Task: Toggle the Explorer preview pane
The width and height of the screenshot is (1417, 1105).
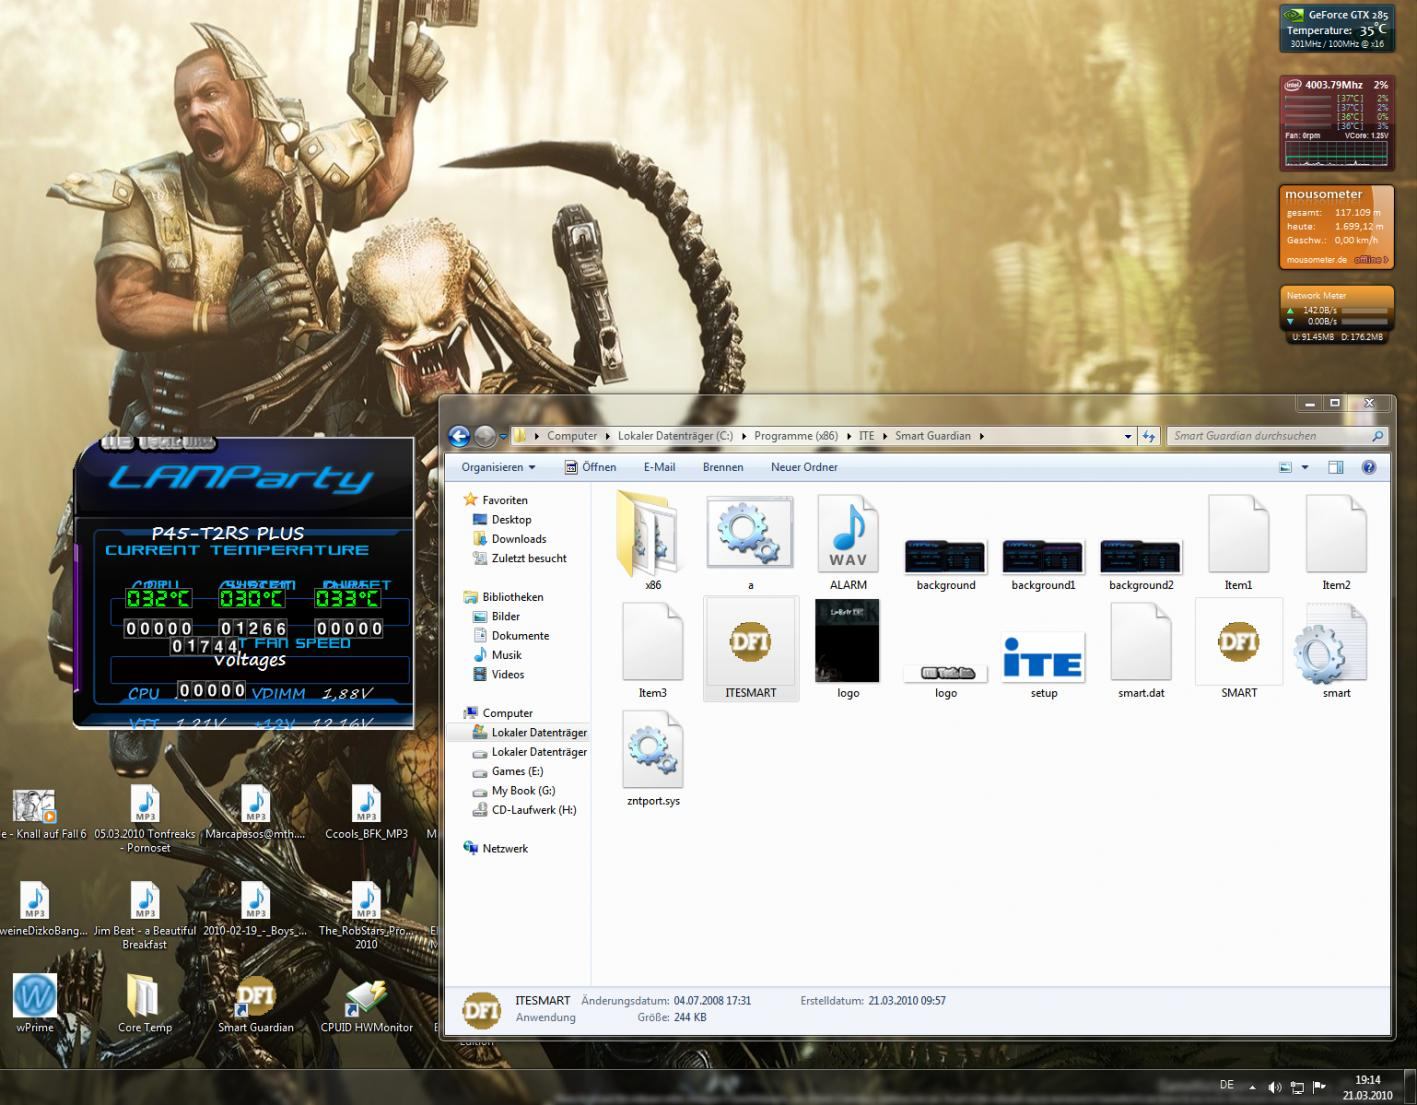Action: pos(1335,467)
